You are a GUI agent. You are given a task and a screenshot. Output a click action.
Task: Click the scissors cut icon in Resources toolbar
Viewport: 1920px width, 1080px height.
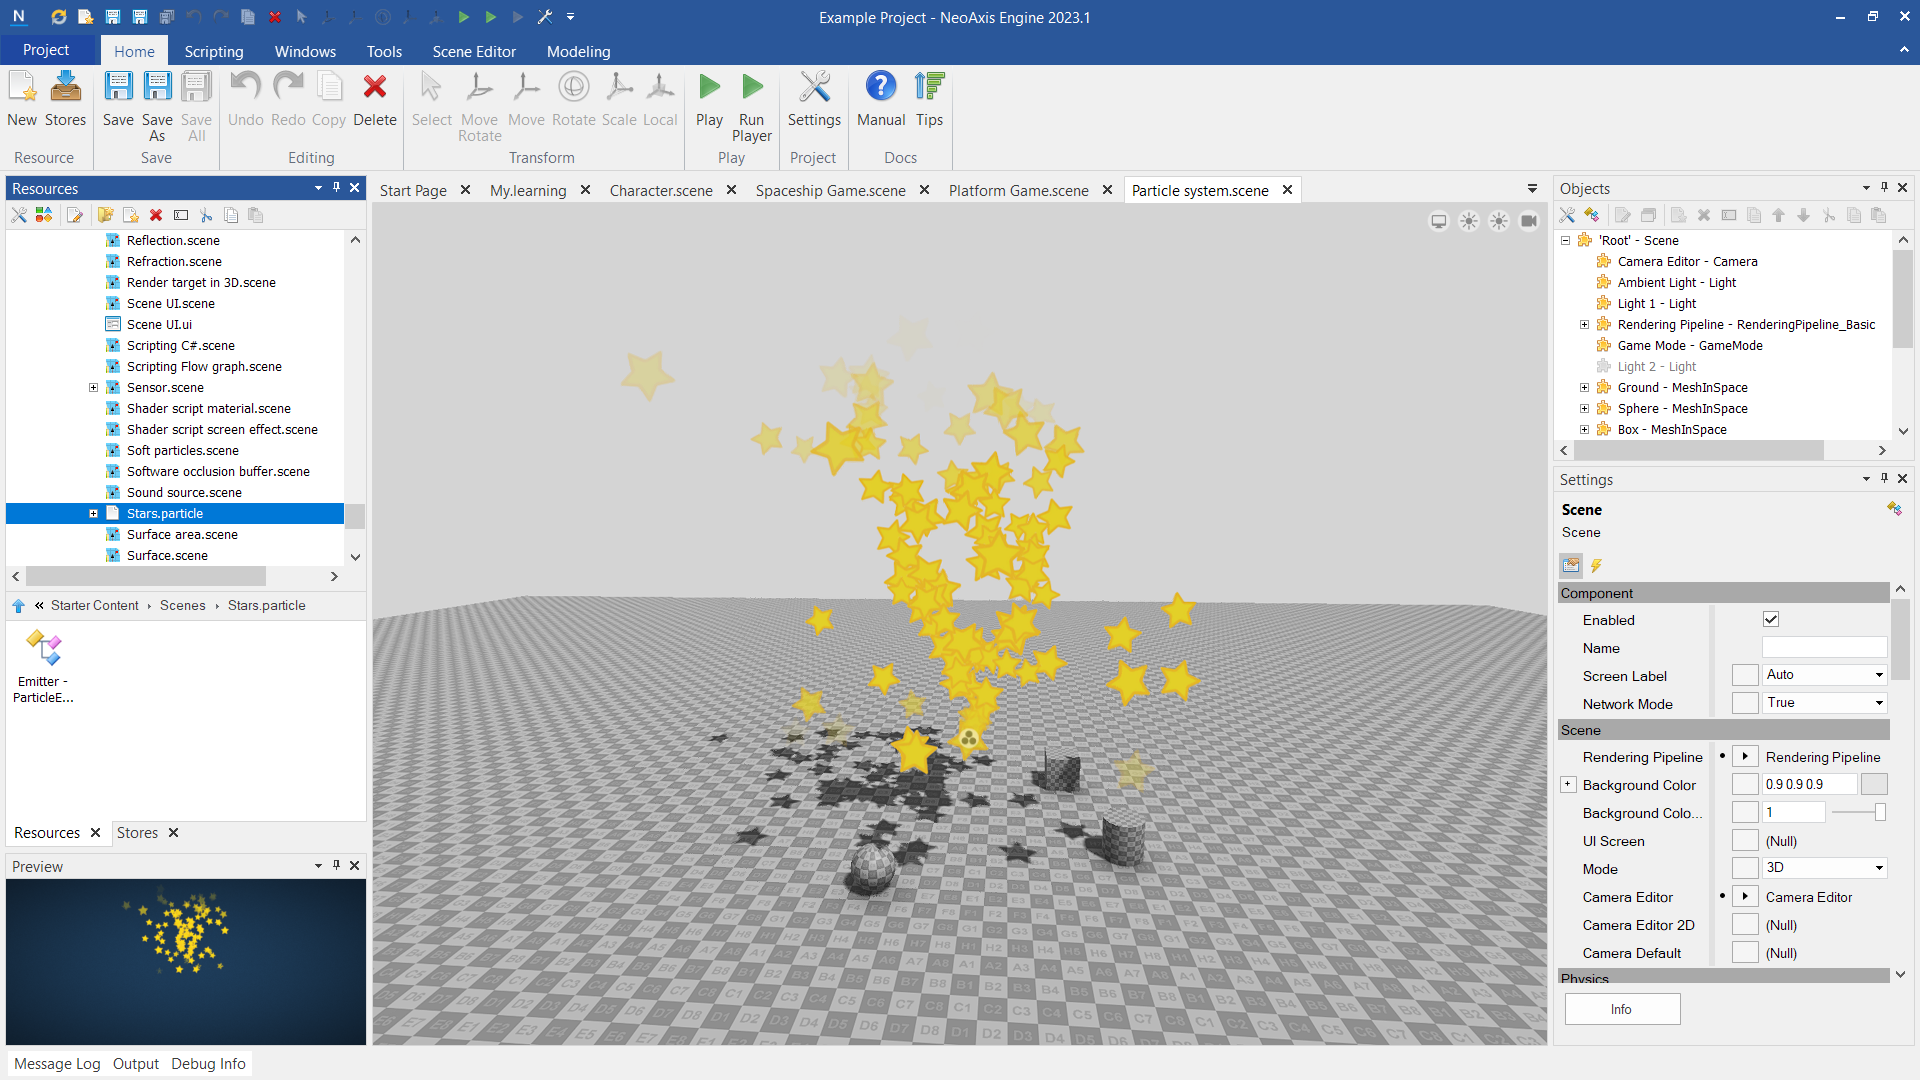pyautogui.click(x=206, y=215)
